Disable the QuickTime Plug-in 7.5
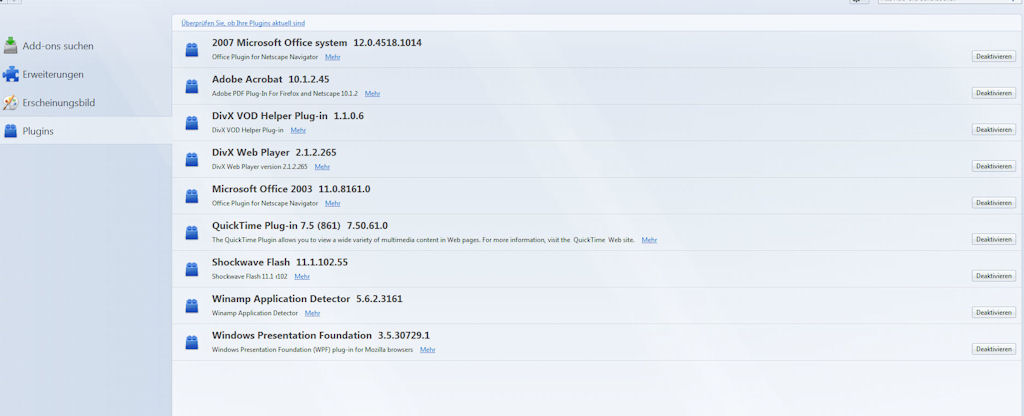This screenshot has width=1024, height=416. [993, 239]
